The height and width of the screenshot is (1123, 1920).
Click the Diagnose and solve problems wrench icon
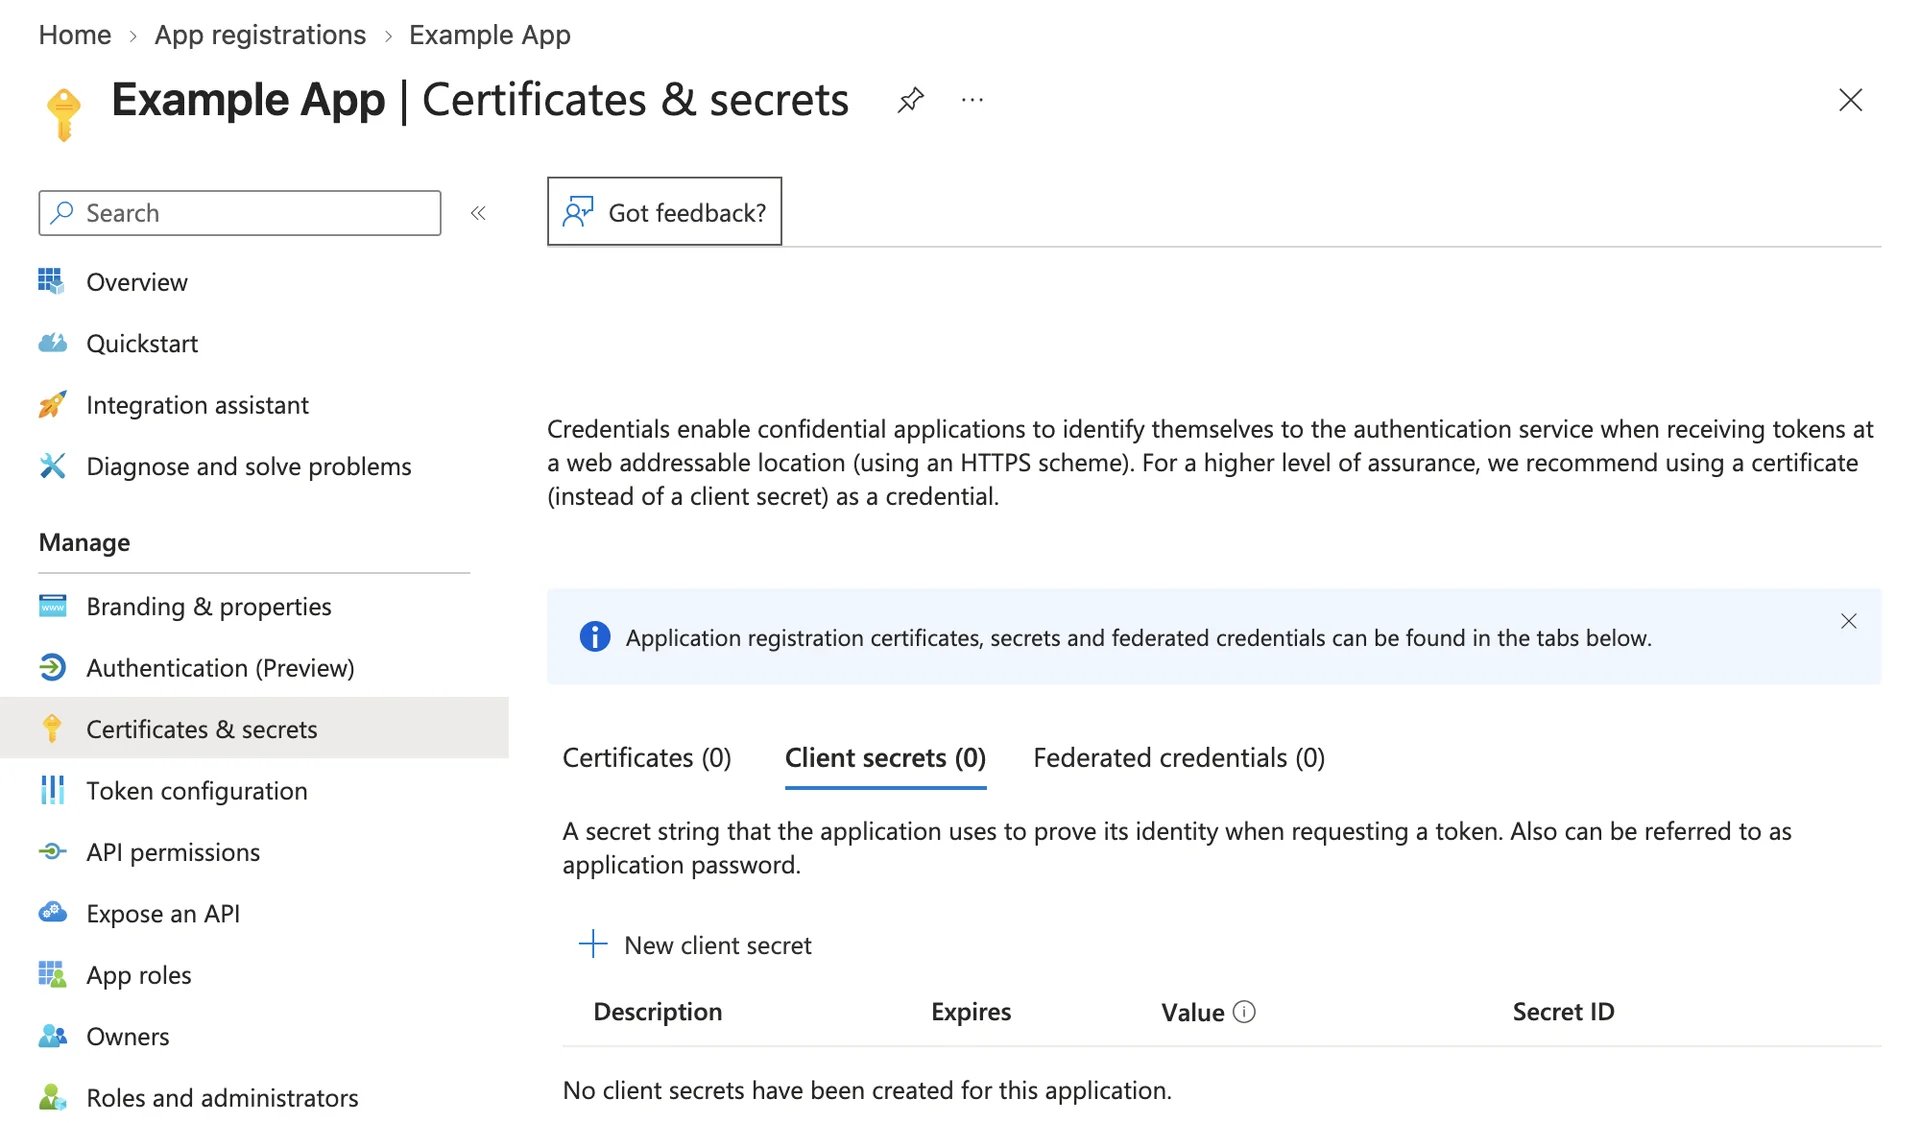click(52, 466)
